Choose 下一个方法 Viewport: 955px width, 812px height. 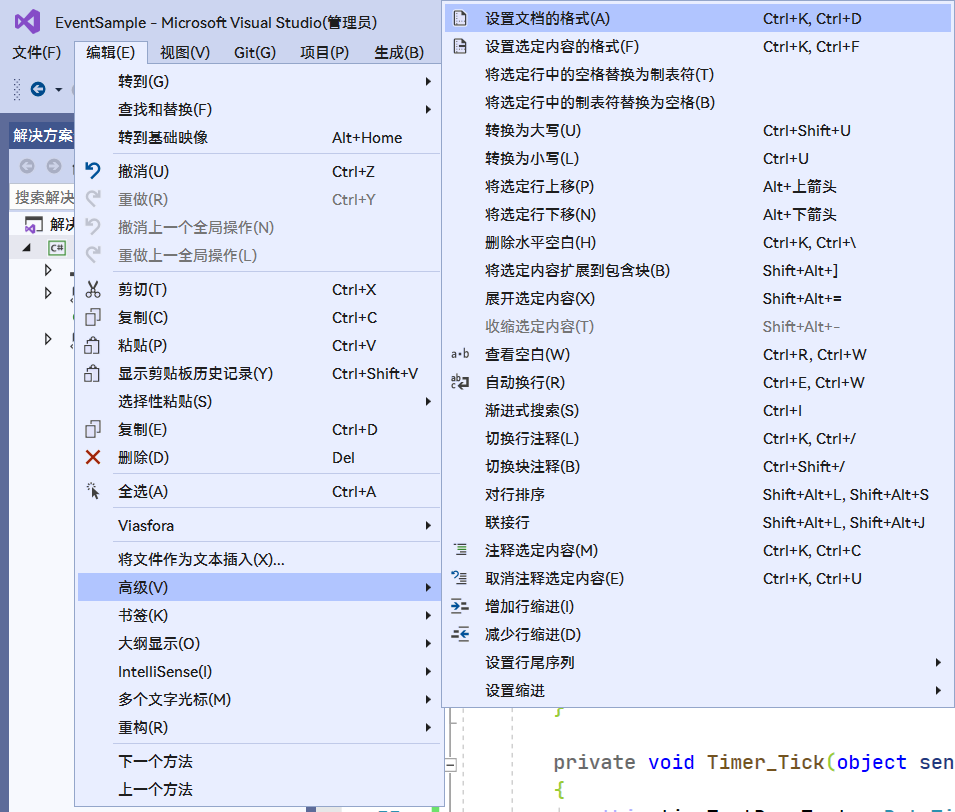pyautogui.click(x=259, y=761)
